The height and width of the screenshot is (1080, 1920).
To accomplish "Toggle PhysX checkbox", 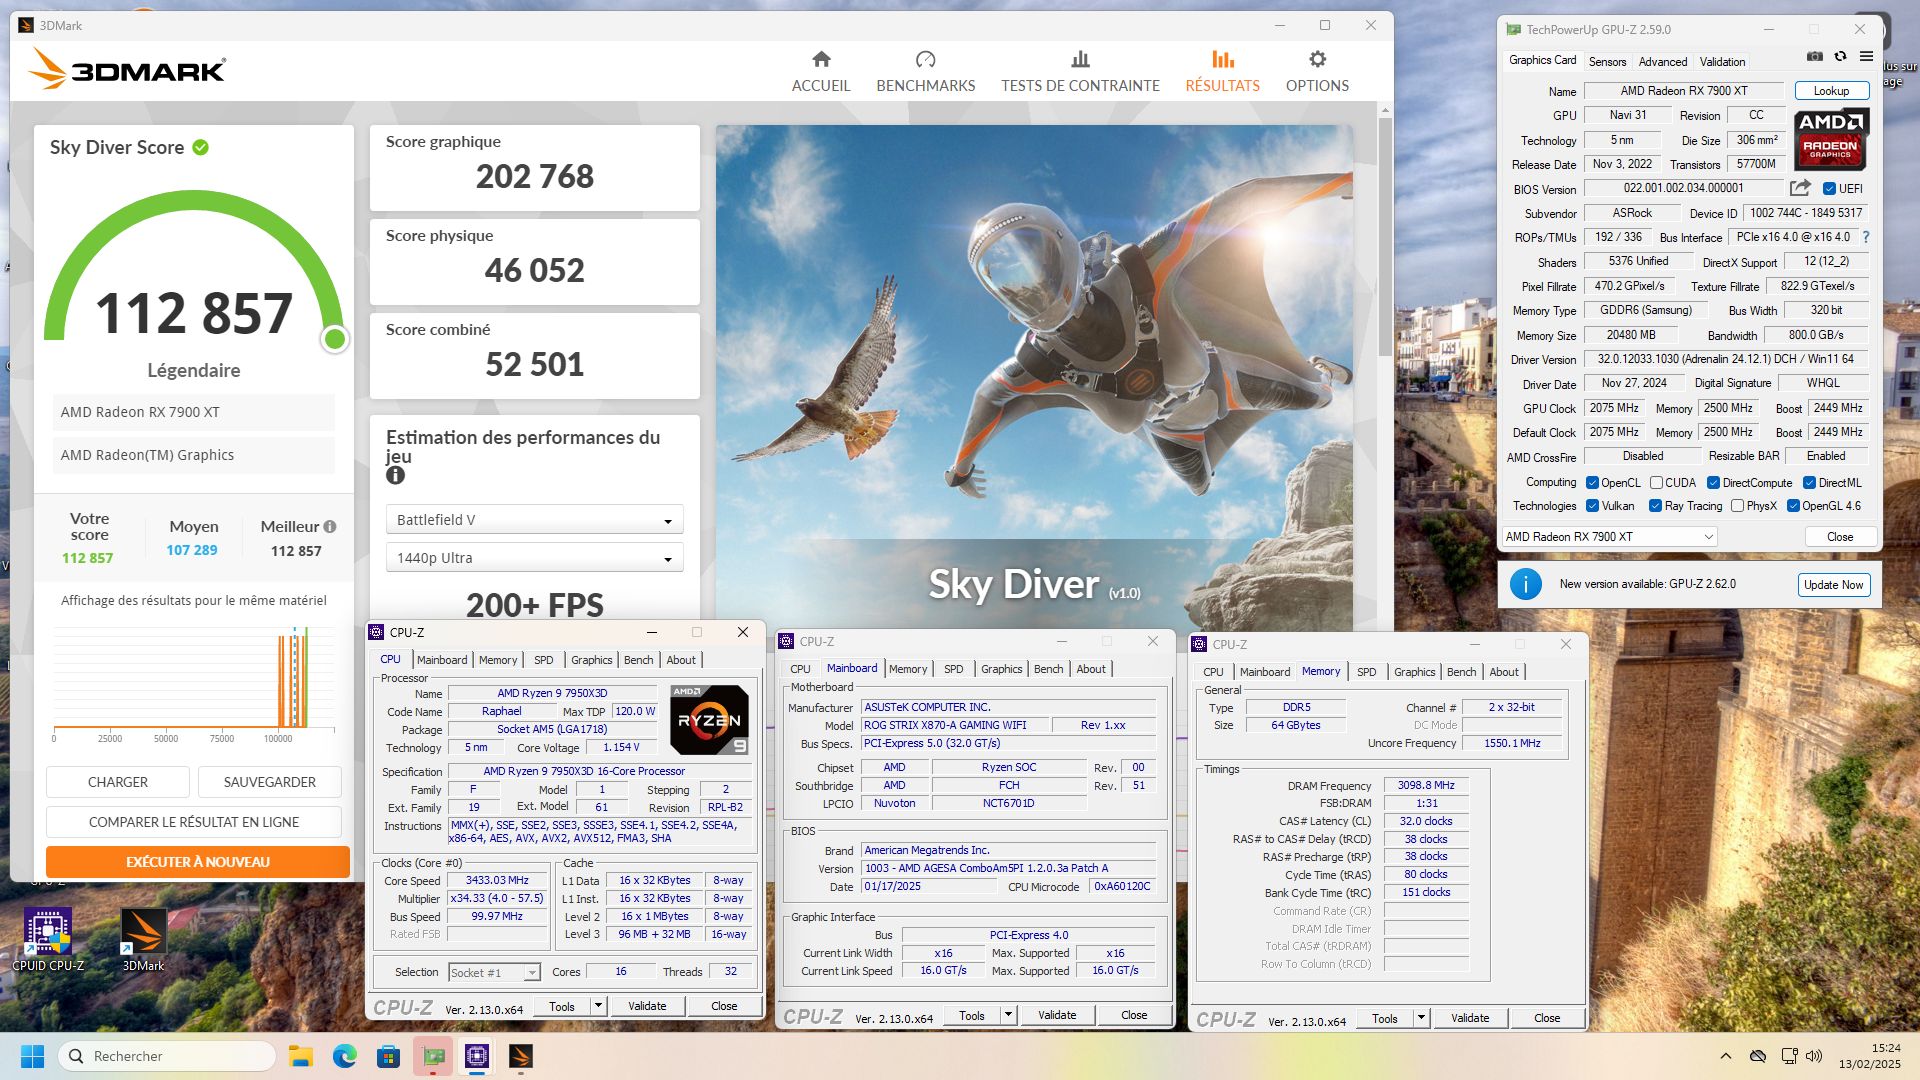I will pyautogui.click(x=1737, y=506).
